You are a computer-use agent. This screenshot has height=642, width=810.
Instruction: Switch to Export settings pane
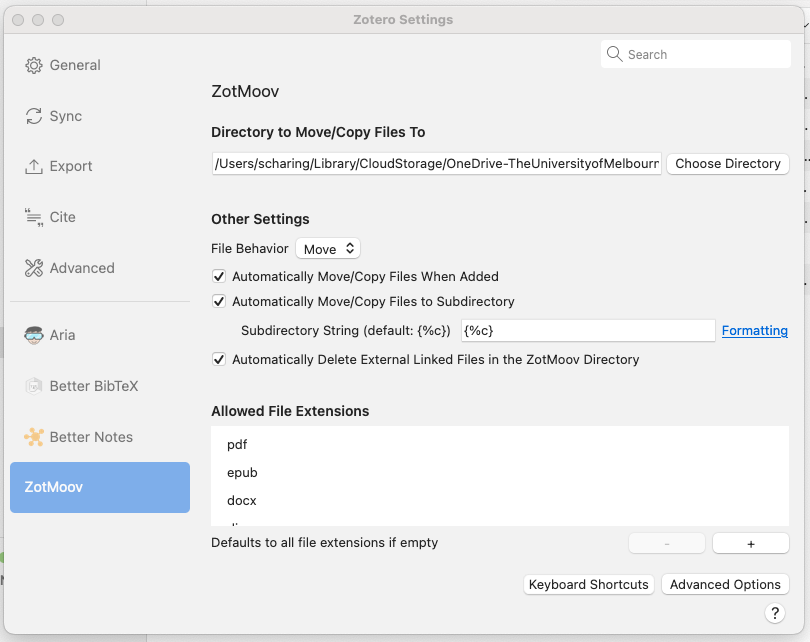[x=100, y=167]
